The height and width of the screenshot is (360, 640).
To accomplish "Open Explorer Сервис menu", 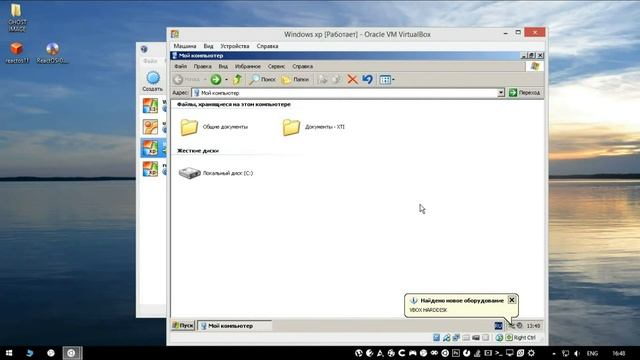I will pos(276,66).
